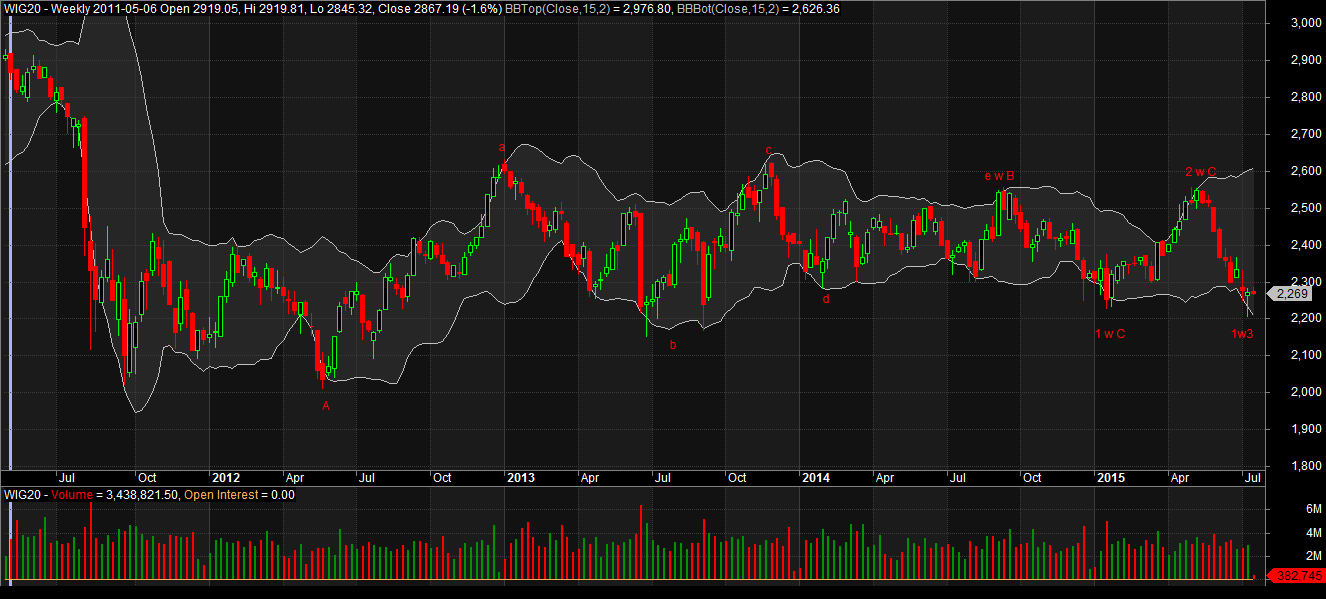
Task: Click the 2013 year marker on time axis
Action: click(x=520, y=478)
